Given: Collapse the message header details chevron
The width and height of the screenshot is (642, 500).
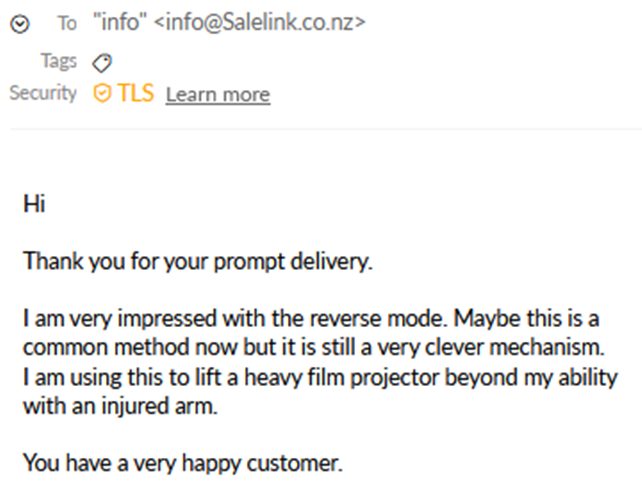Looking at the screenshot, I should pos(18,26).
